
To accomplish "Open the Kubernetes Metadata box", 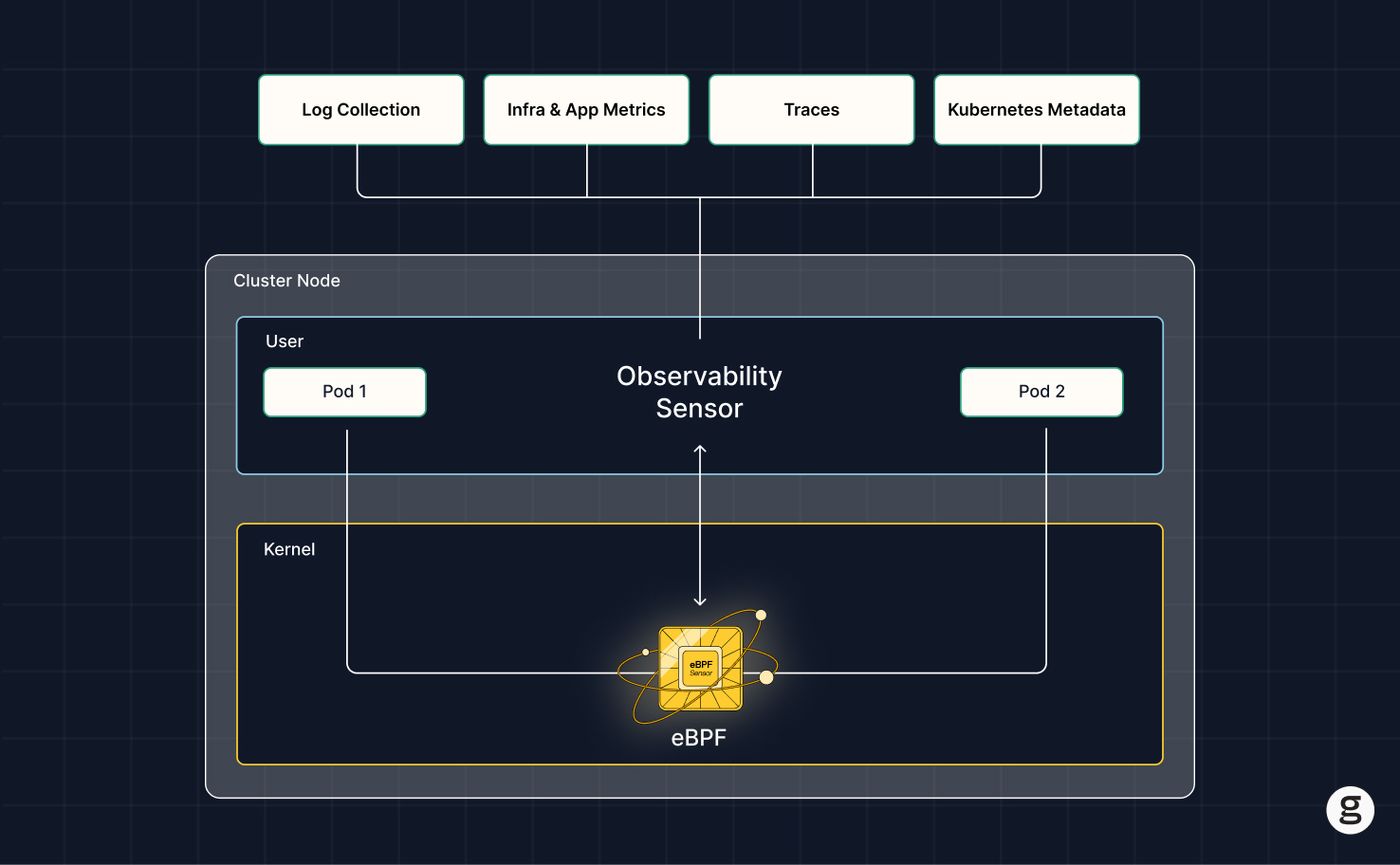I will pyautogui.click(x=1037, y=110).
